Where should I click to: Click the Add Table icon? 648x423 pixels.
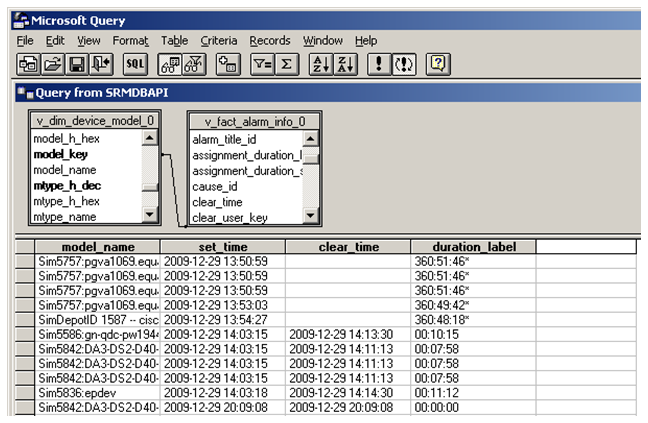pyautogui.click(x=228, y=64)
